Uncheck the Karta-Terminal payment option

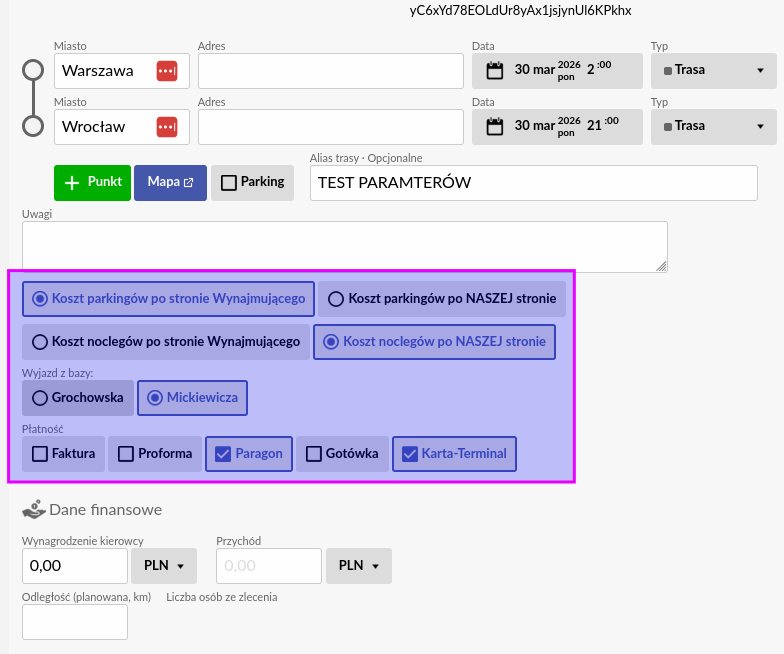454,454
